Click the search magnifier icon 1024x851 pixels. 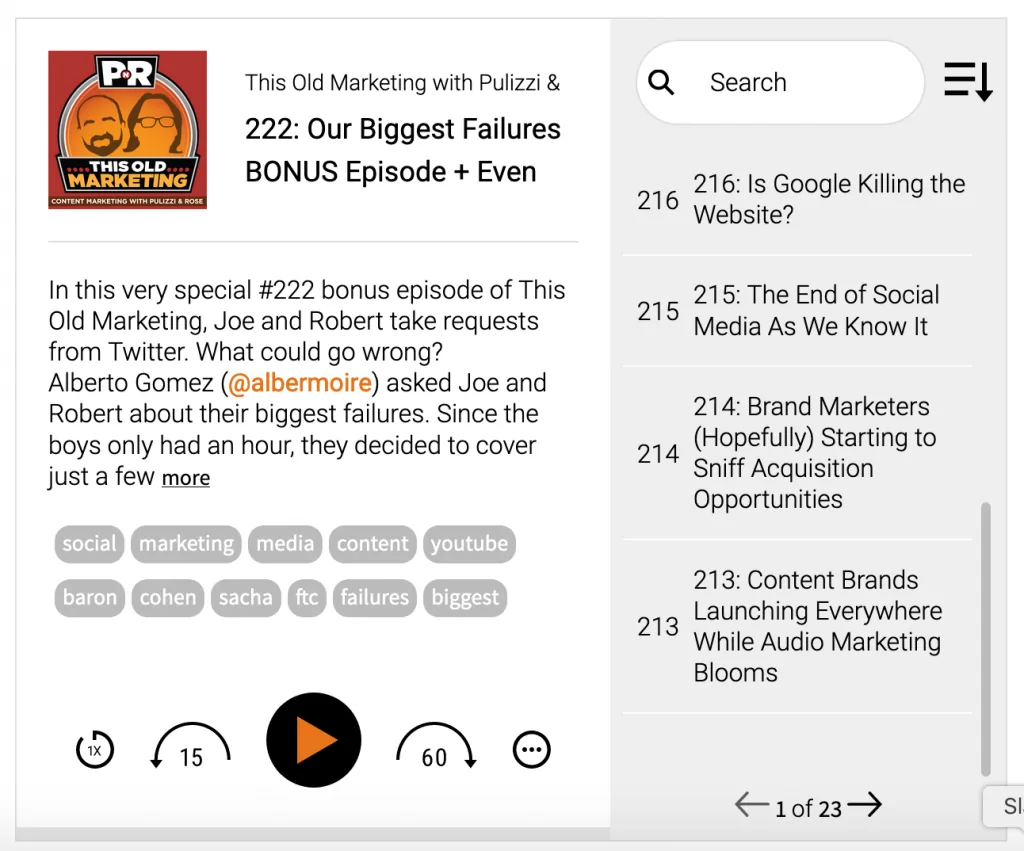coord(661,82)
